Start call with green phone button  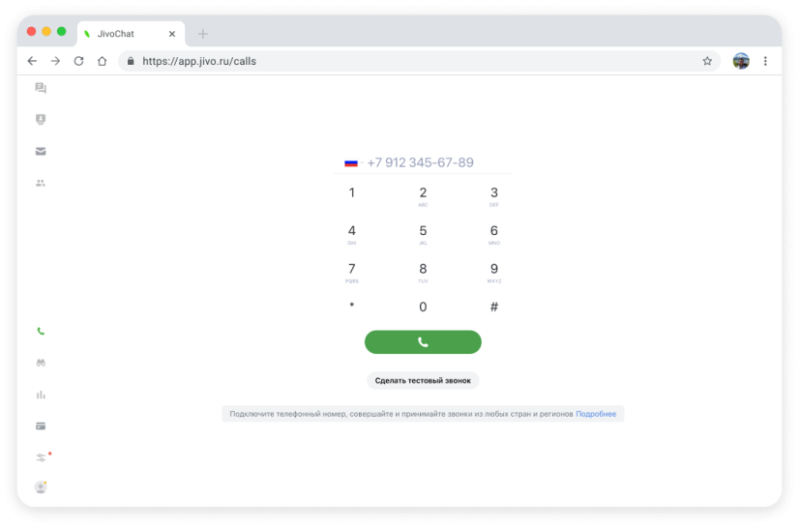[423, 342]
